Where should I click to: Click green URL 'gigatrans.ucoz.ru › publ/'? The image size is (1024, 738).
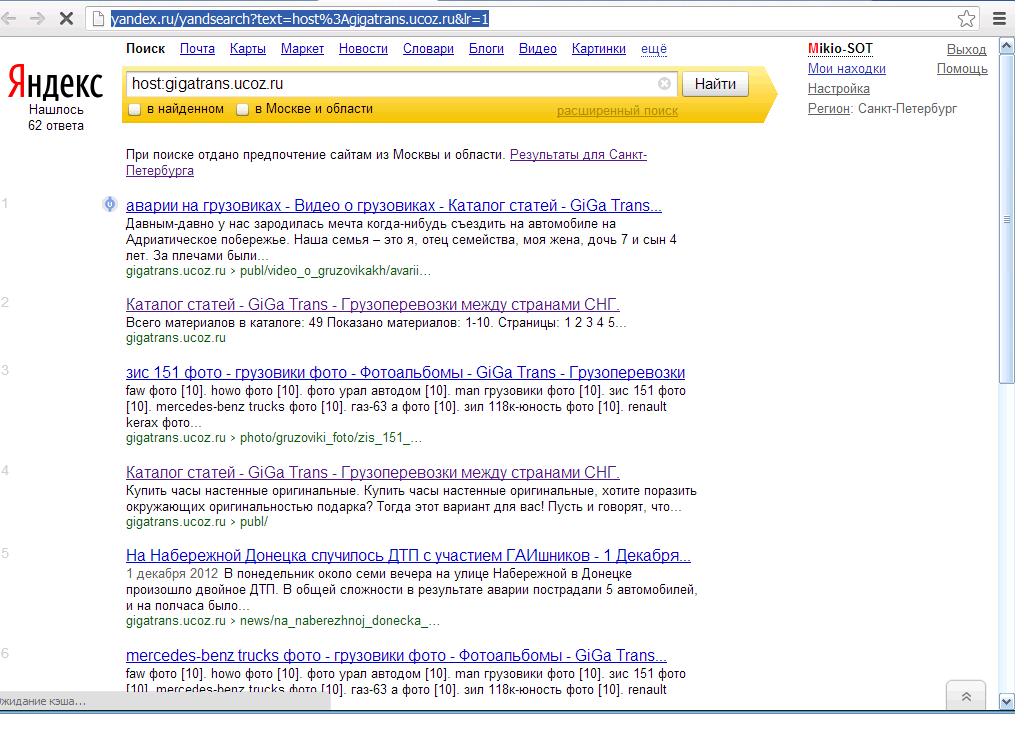pyautogui.click(x=197, y=522)
